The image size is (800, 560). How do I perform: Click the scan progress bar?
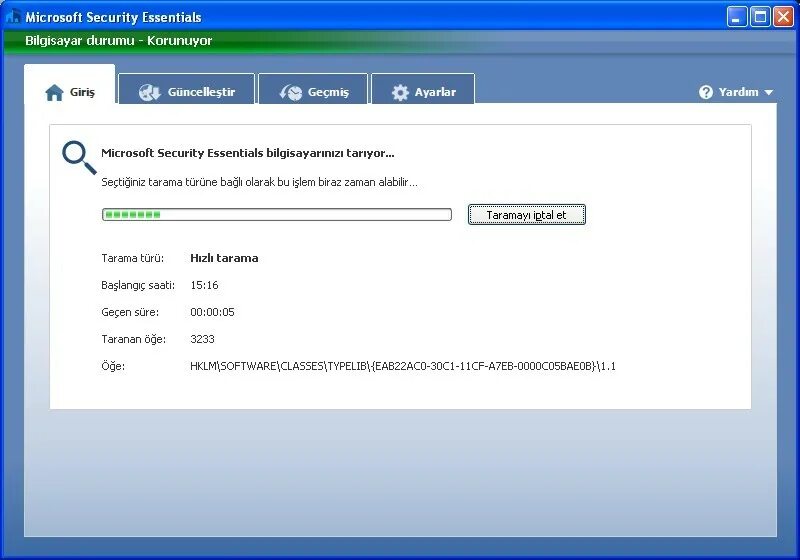tap(277, 215)
